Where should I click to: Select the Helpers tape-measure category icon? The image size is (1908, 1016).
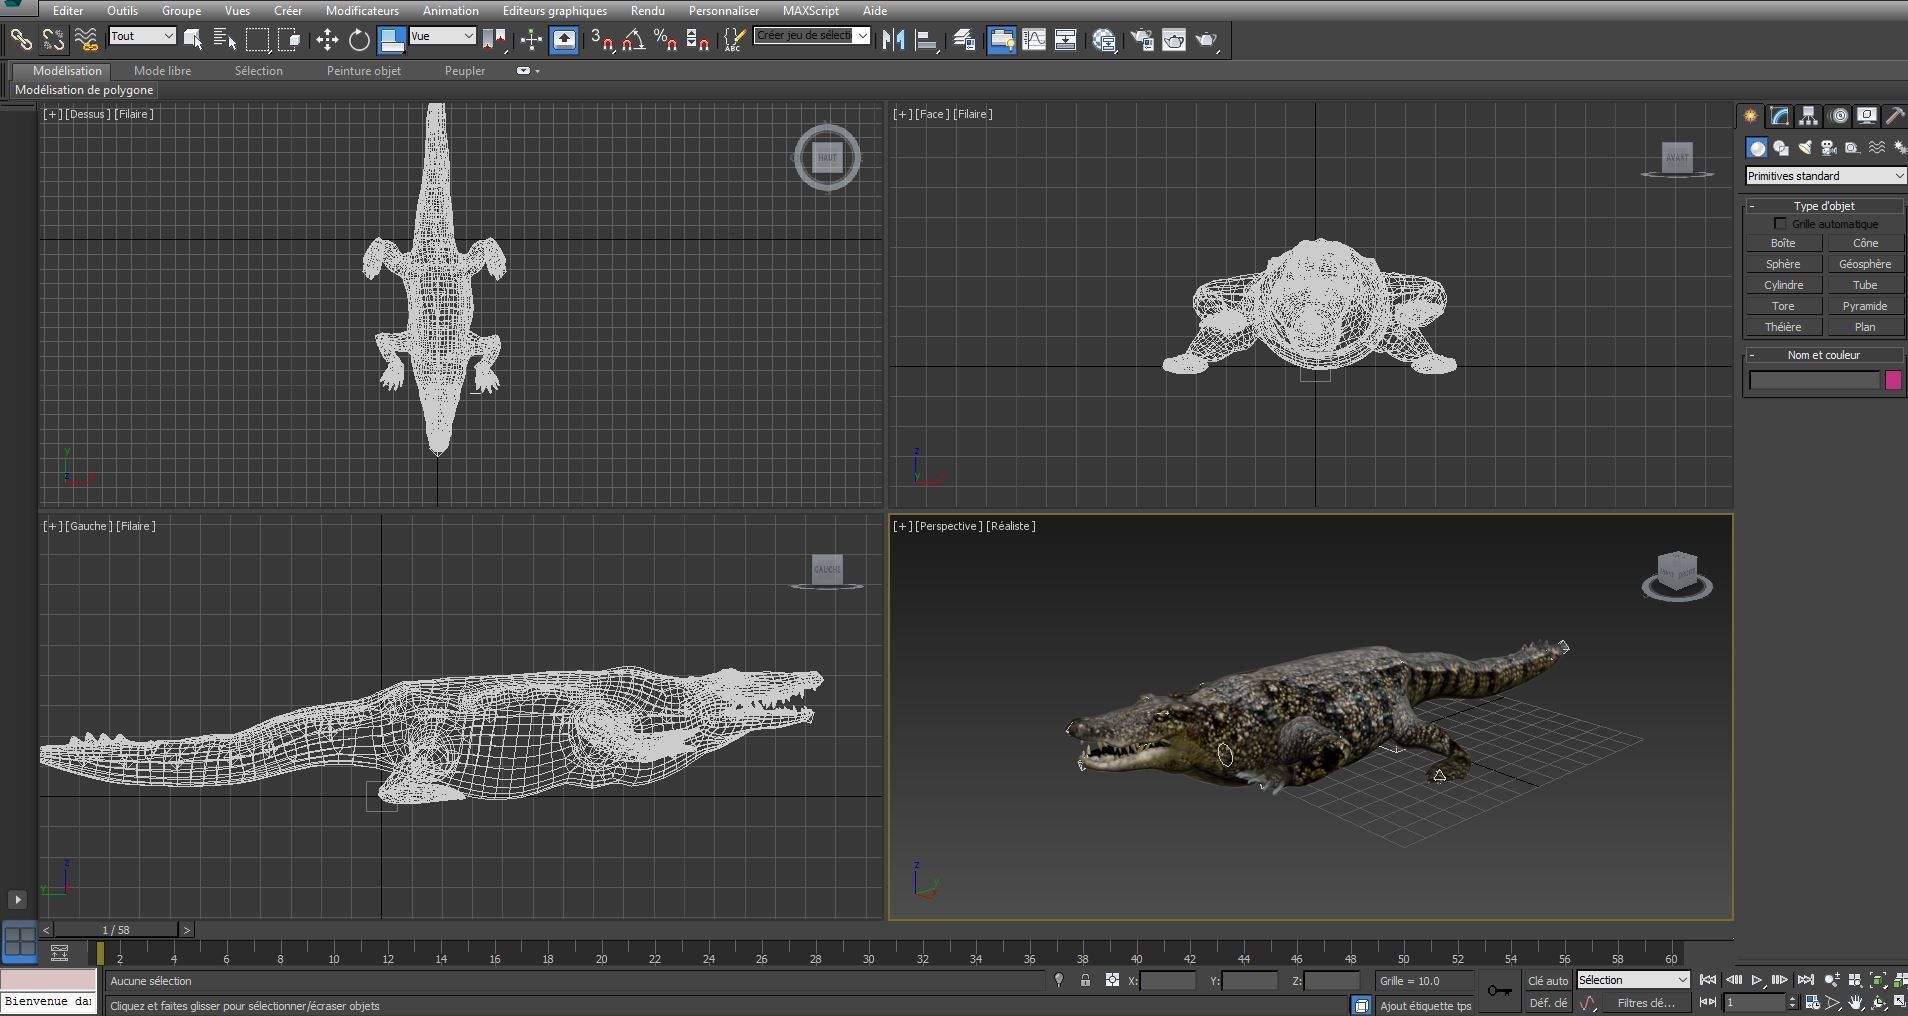(x=1853, y=148)
